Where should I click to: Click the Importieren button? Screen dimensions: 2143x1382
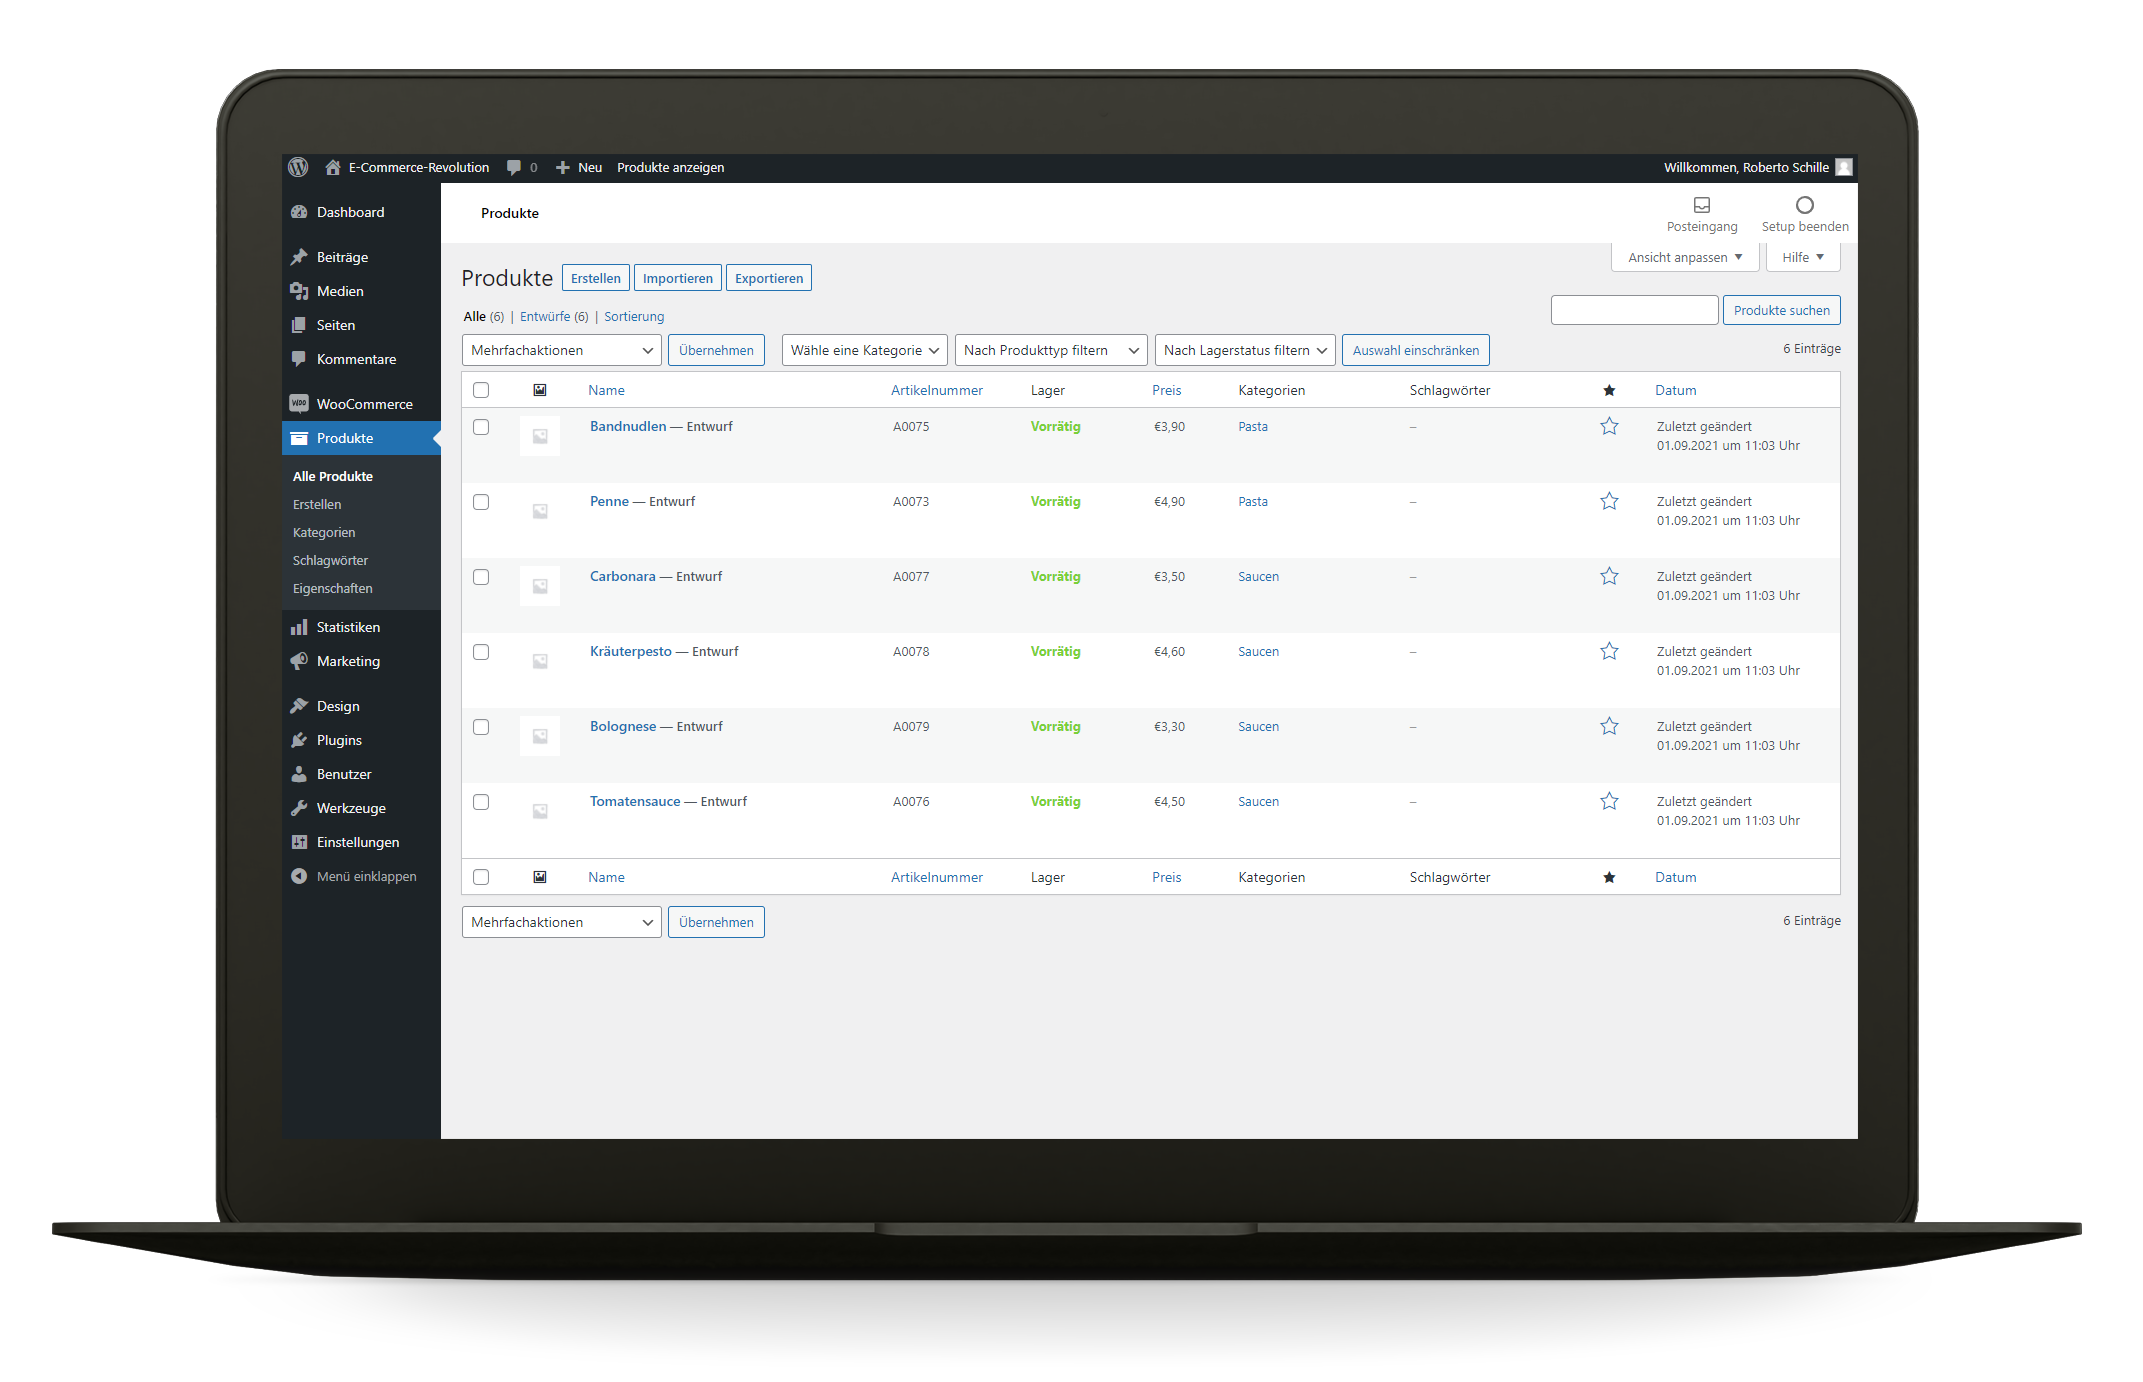click(677, 278)
